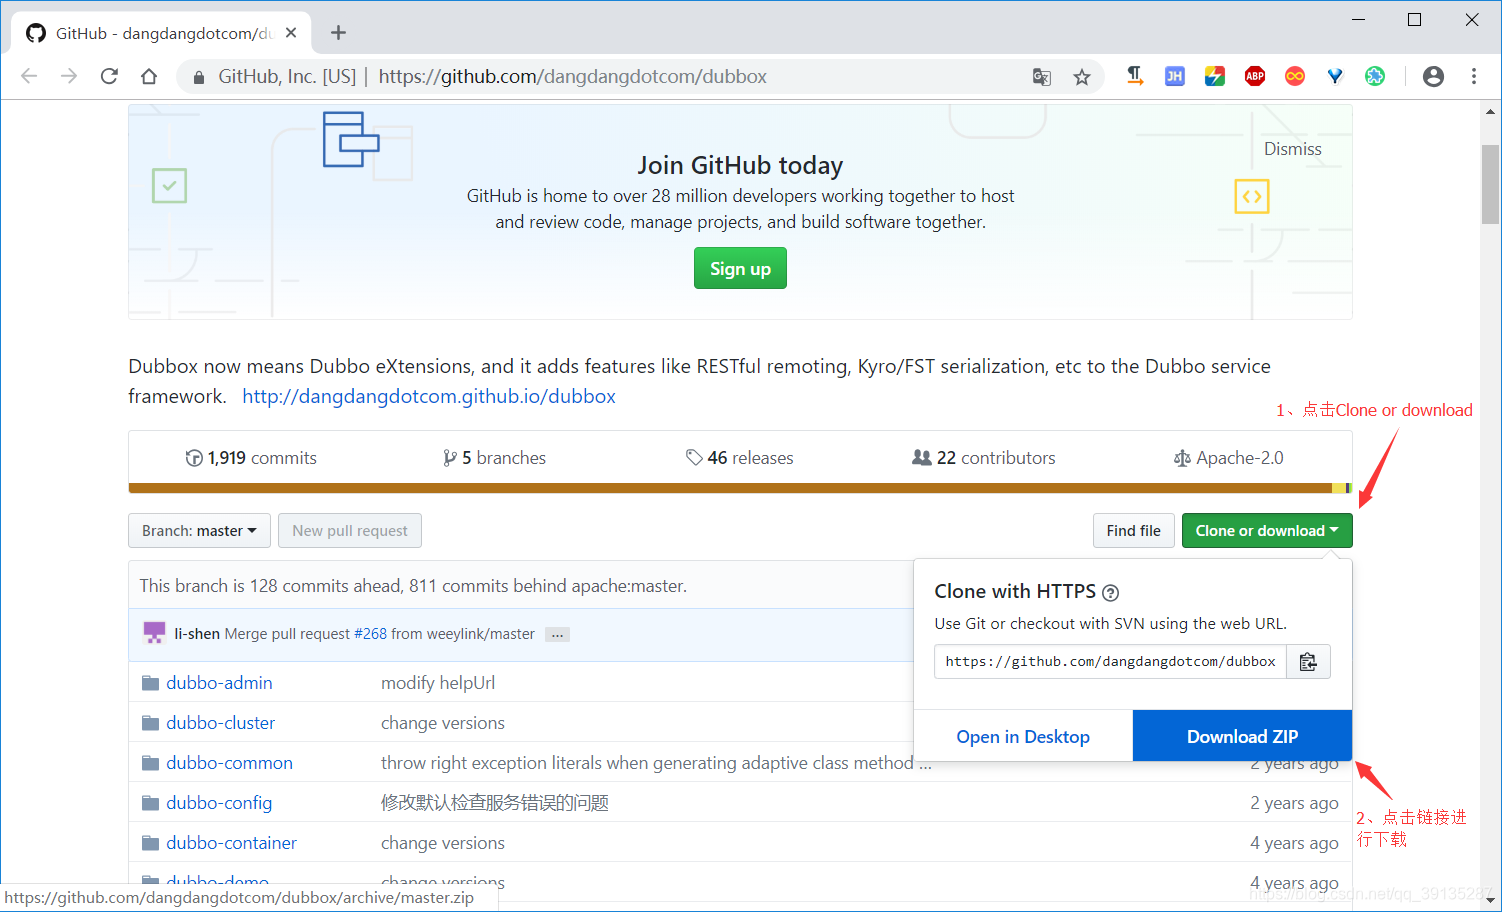This screenshot has height=912, width=1502.
Task: Open pull request #268 link
Action: [370, 634]
